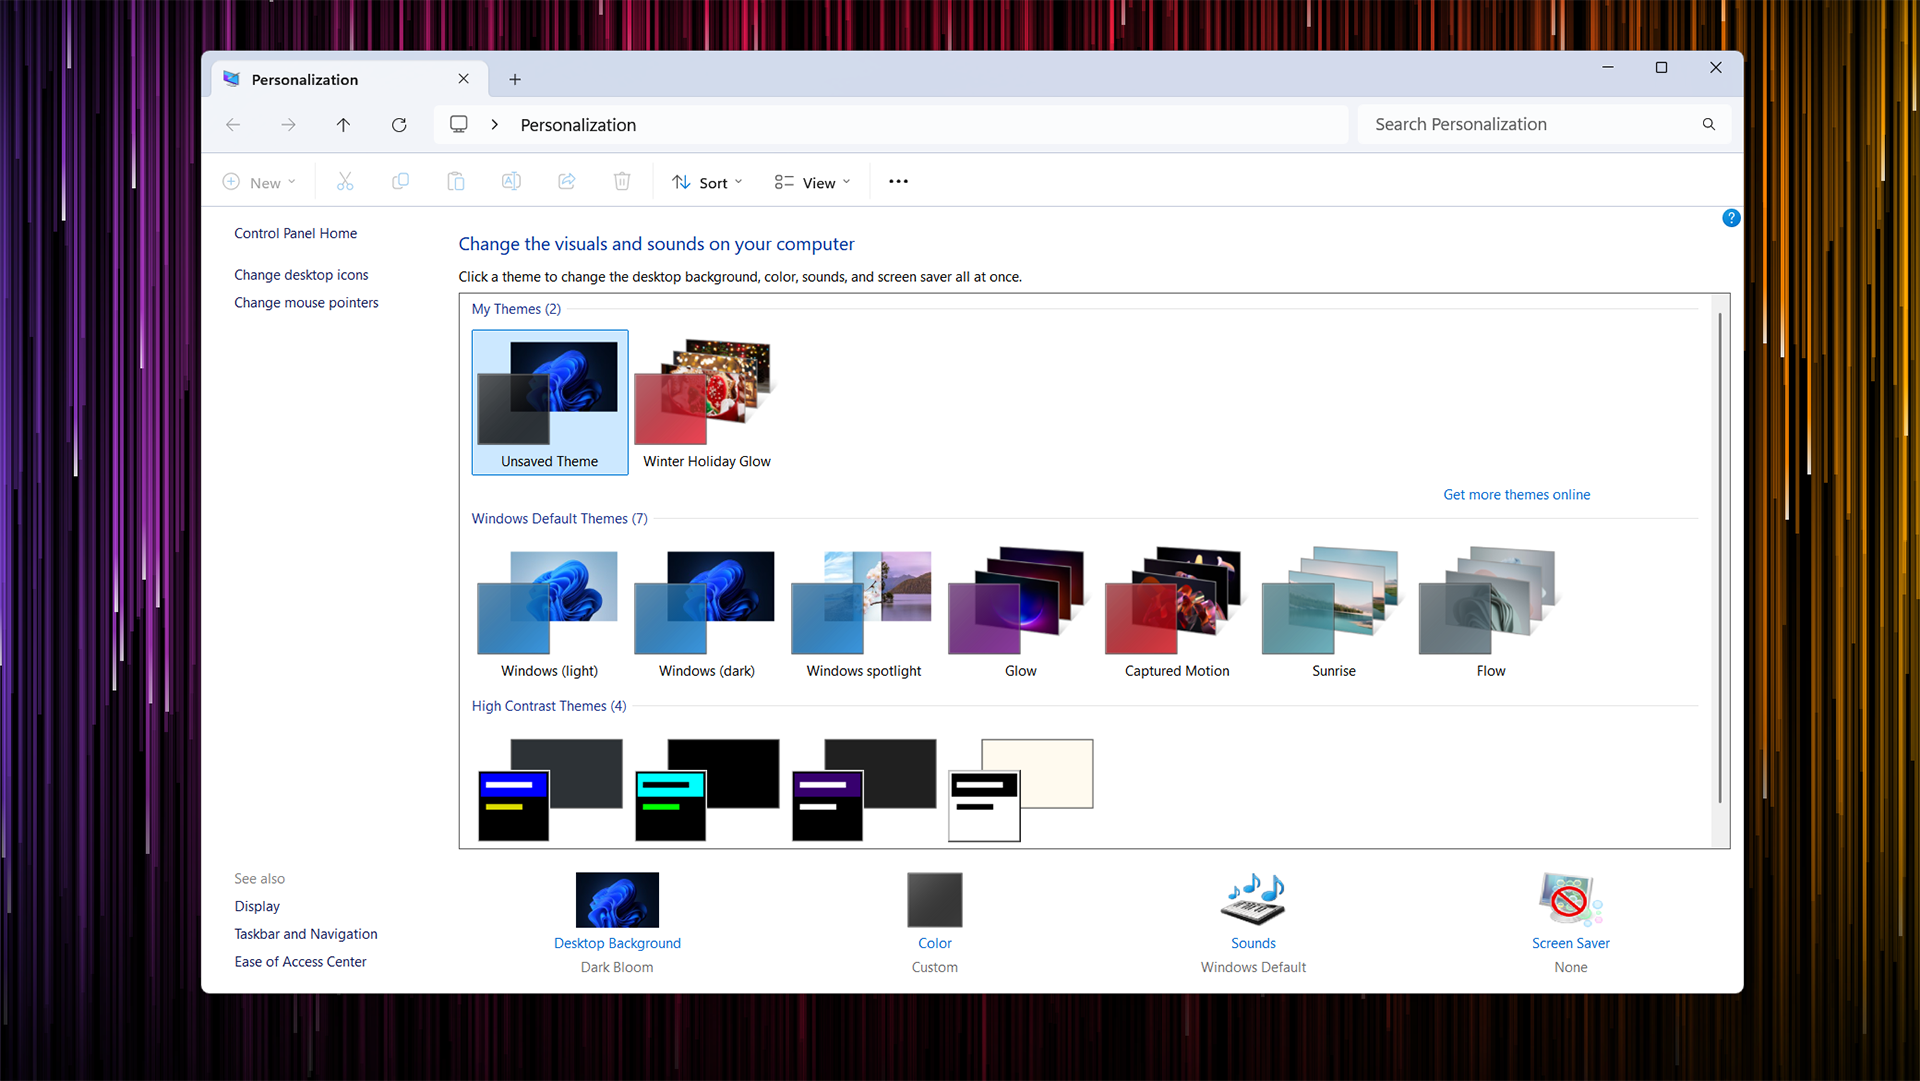Click the Screen Saver text link
The height and width of the screenshot is (1081, 1920).
(1570, 943)
